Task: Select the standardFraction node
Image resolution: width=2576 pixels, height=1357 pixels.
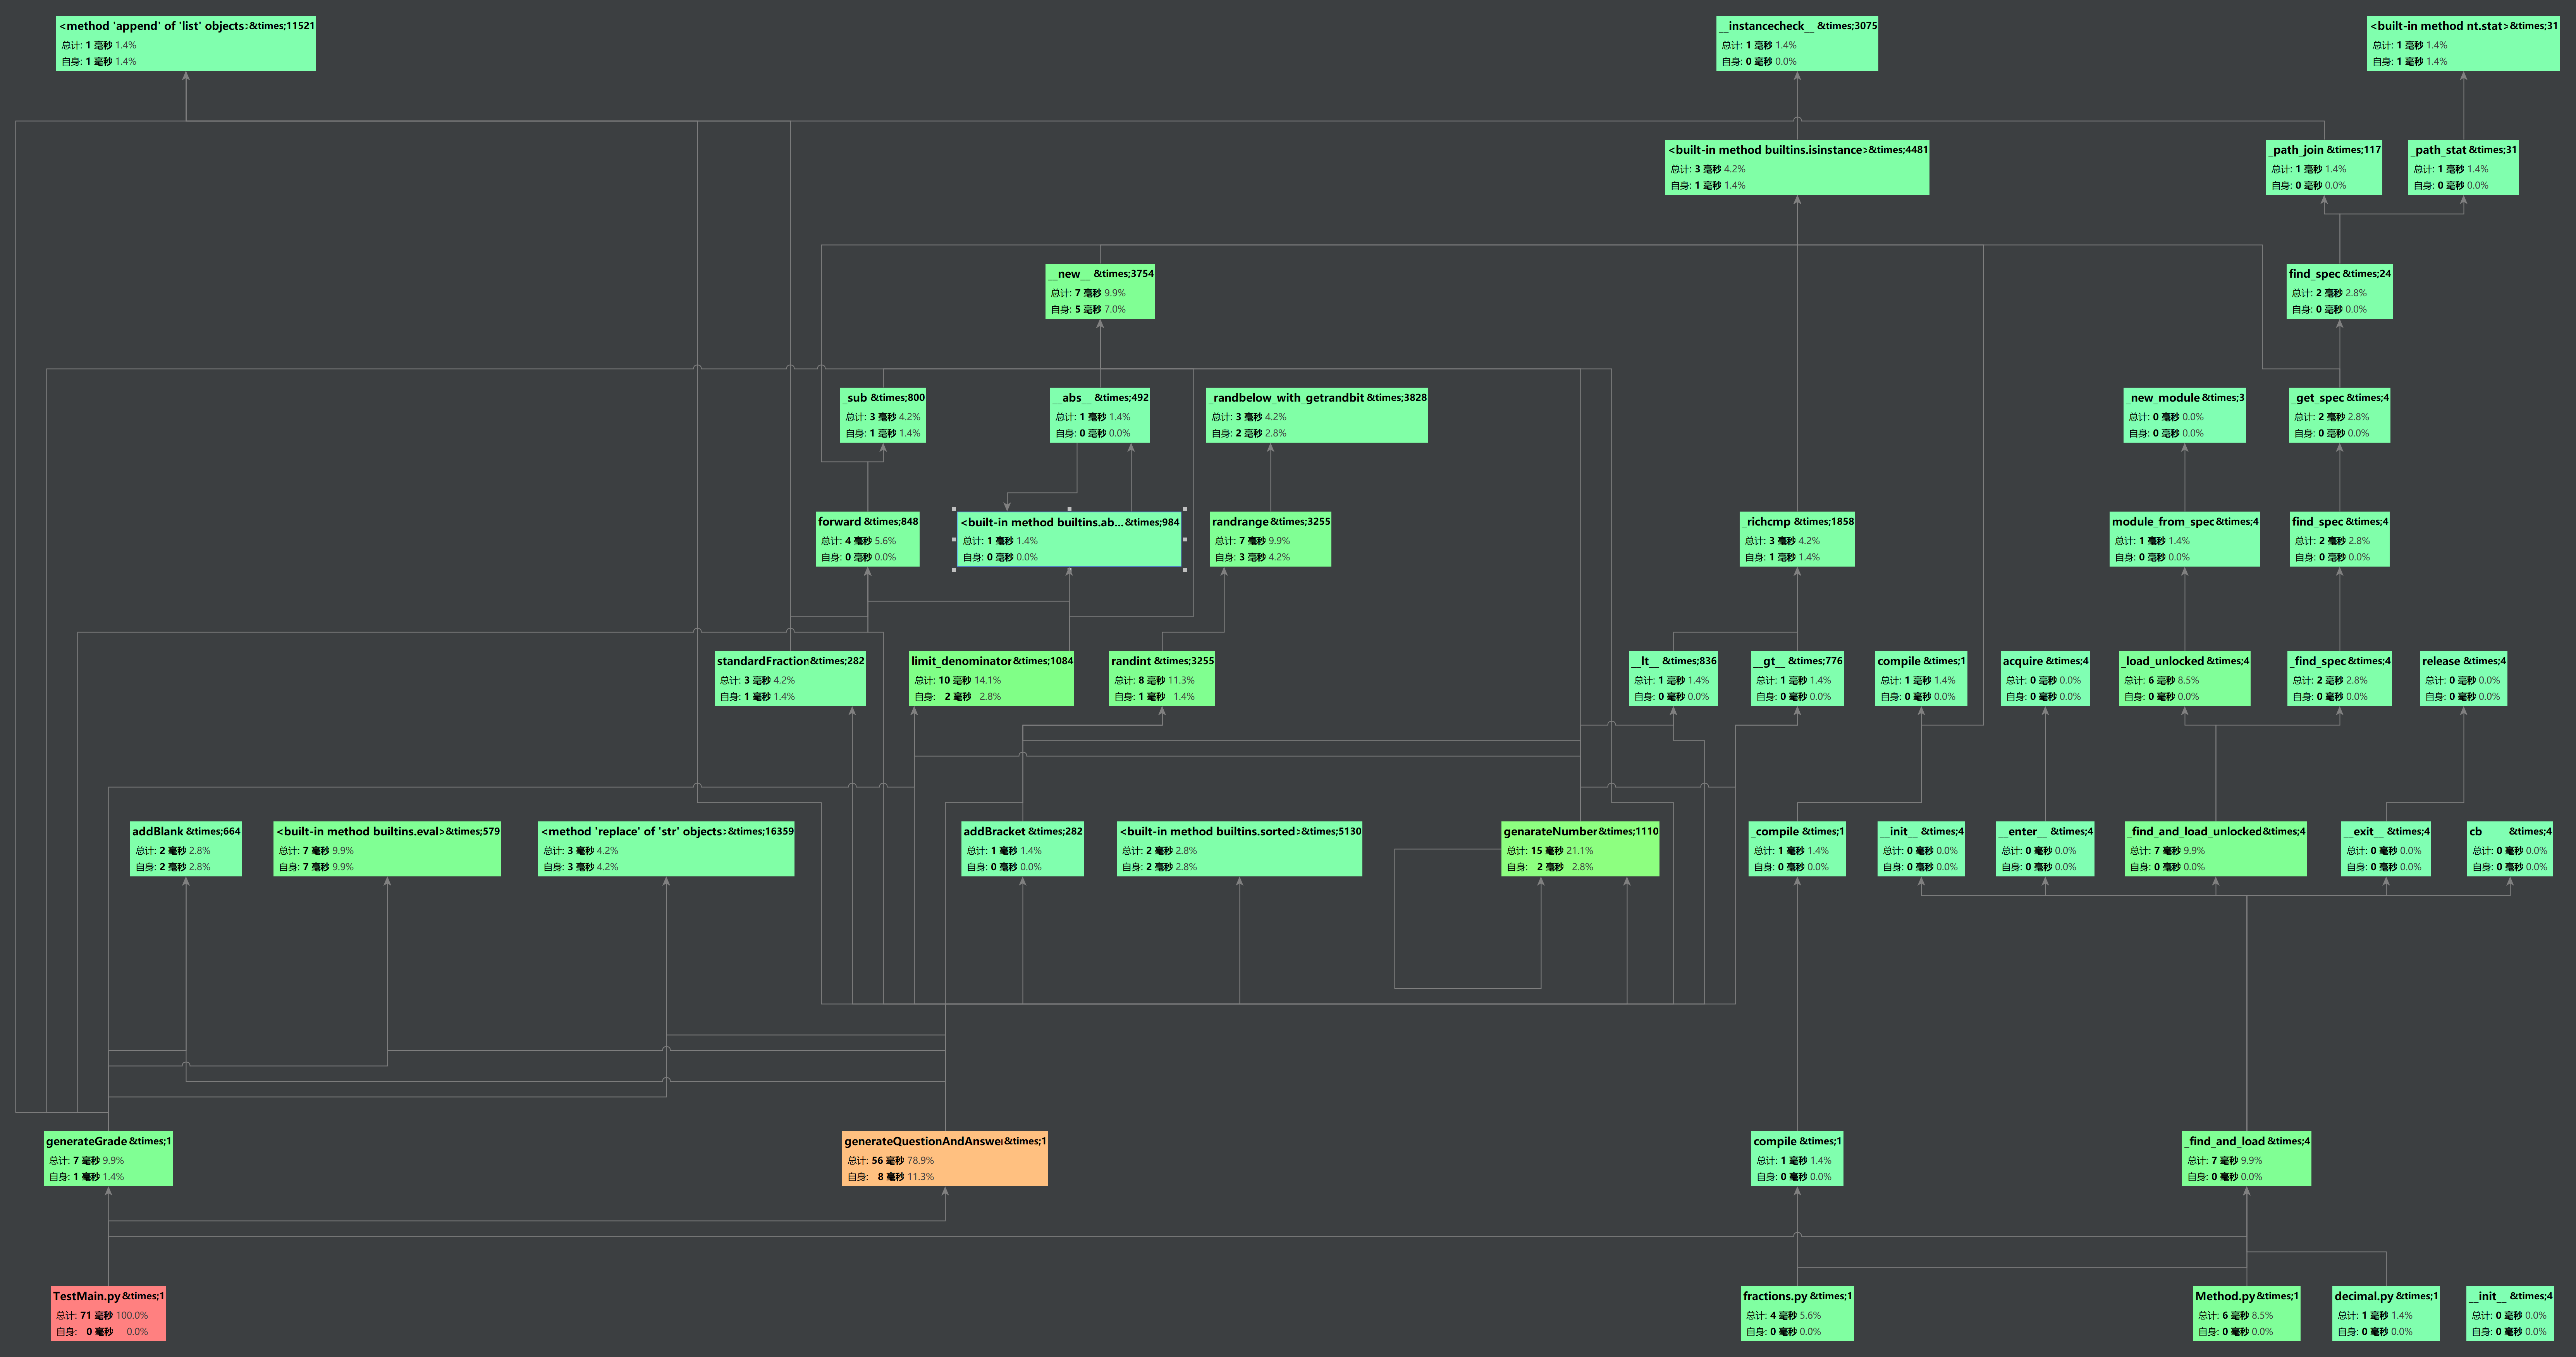Action: click(790, 678)
